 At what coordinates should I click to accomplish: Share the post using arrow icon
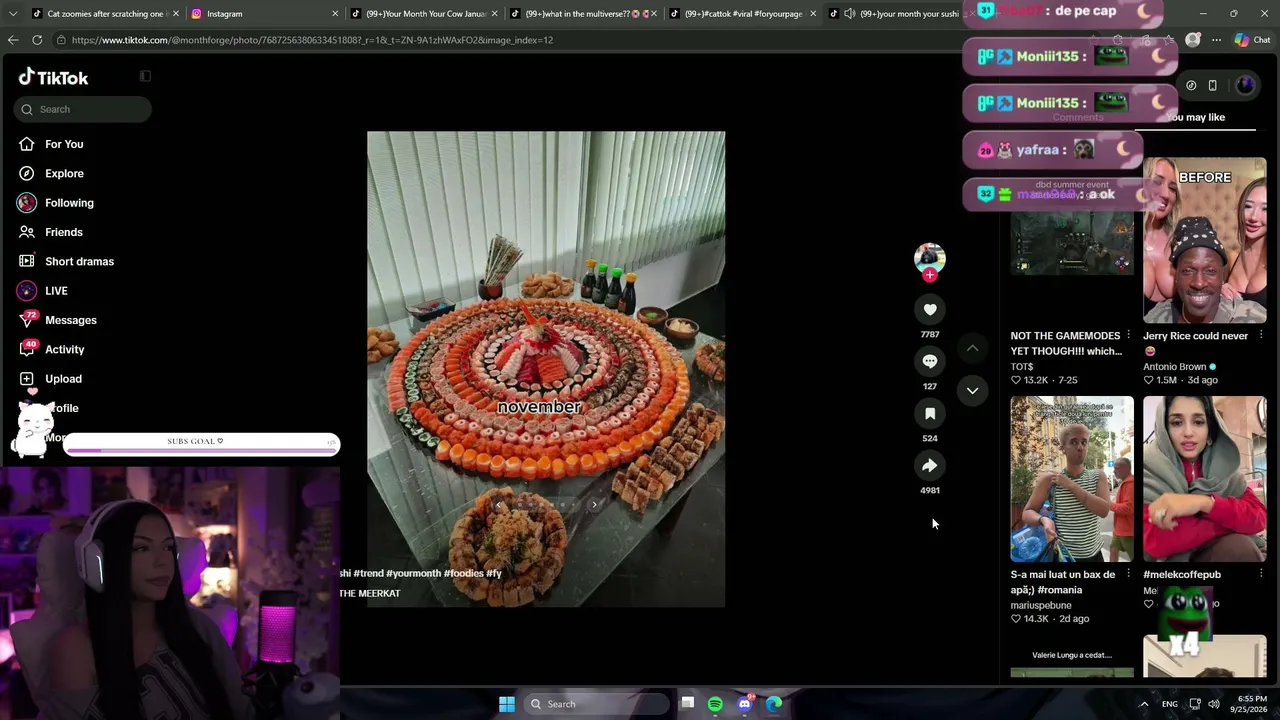(930, 465)
